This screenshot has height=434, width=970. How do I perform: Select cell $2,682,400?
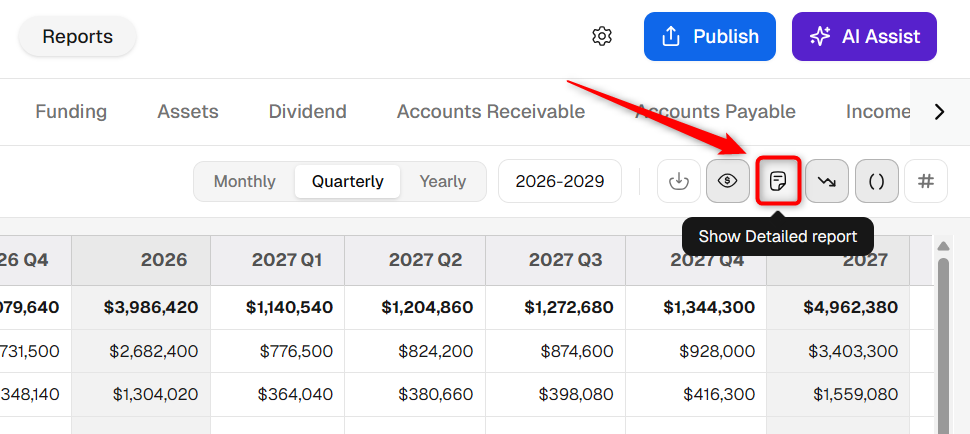[x=141, y=351]
